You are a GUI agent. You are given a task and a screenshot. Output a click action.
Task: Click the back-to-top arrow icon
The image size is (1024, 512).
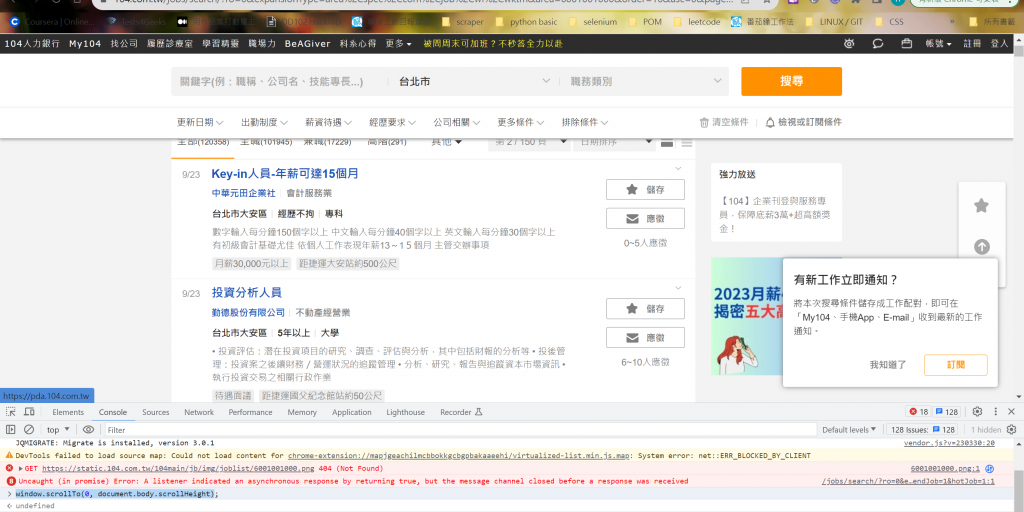981,247
